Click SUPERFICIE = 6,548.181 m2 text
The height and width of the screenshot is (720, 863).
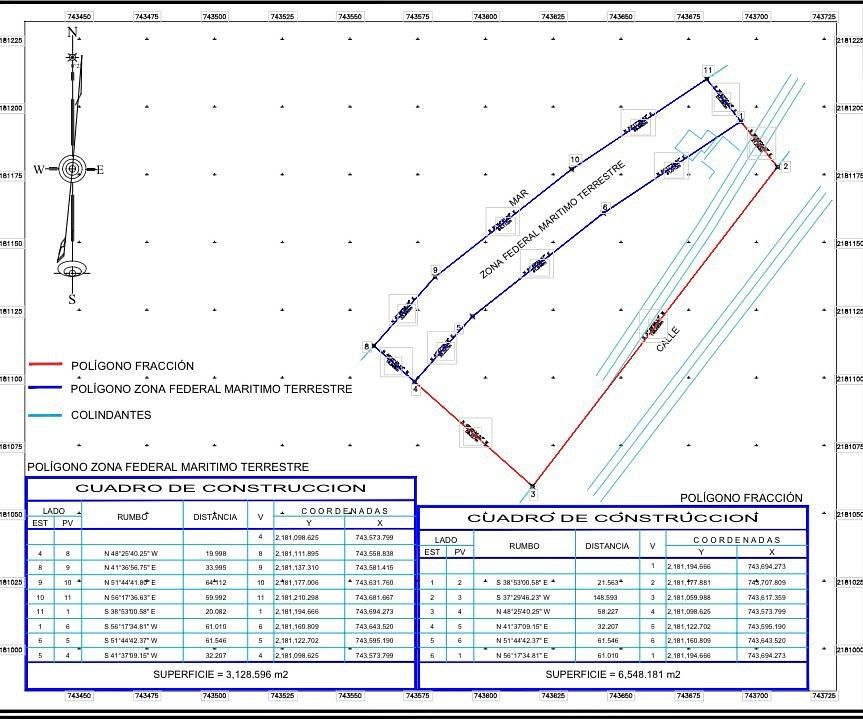coord(613,674)
